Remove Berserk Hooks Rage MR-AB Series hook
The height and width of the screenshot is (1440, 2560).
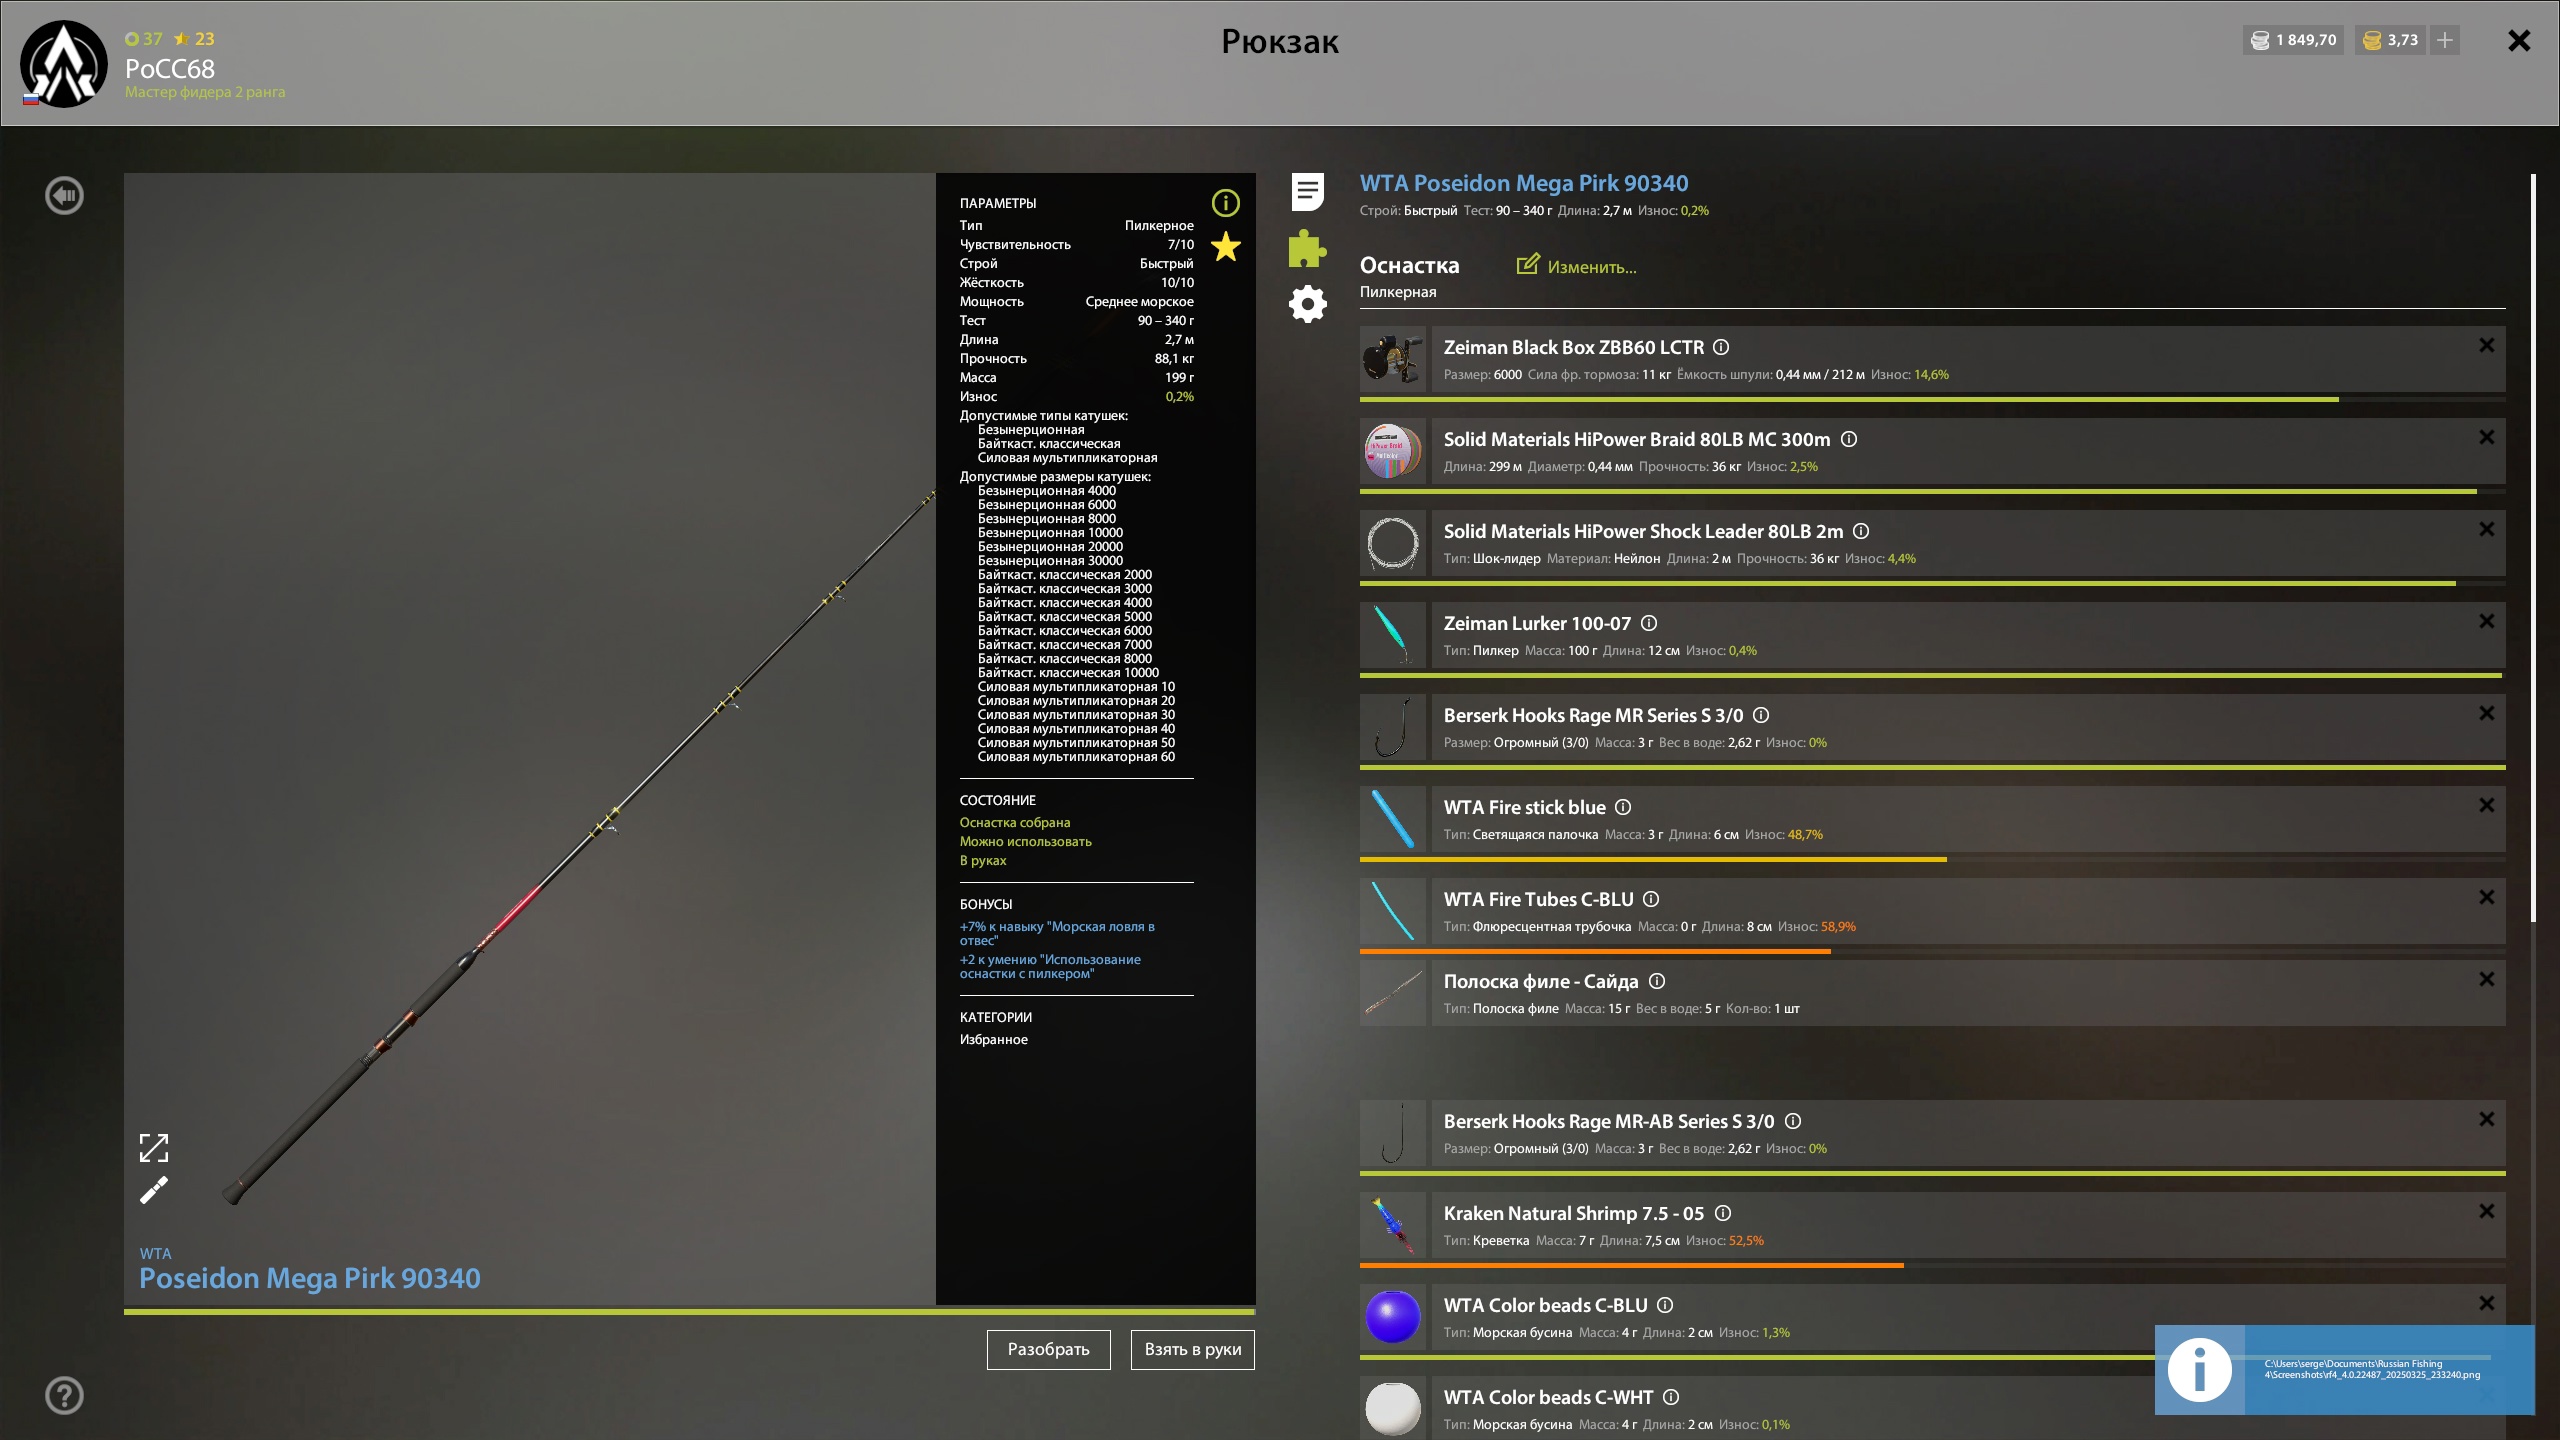coord(2487,1119)
